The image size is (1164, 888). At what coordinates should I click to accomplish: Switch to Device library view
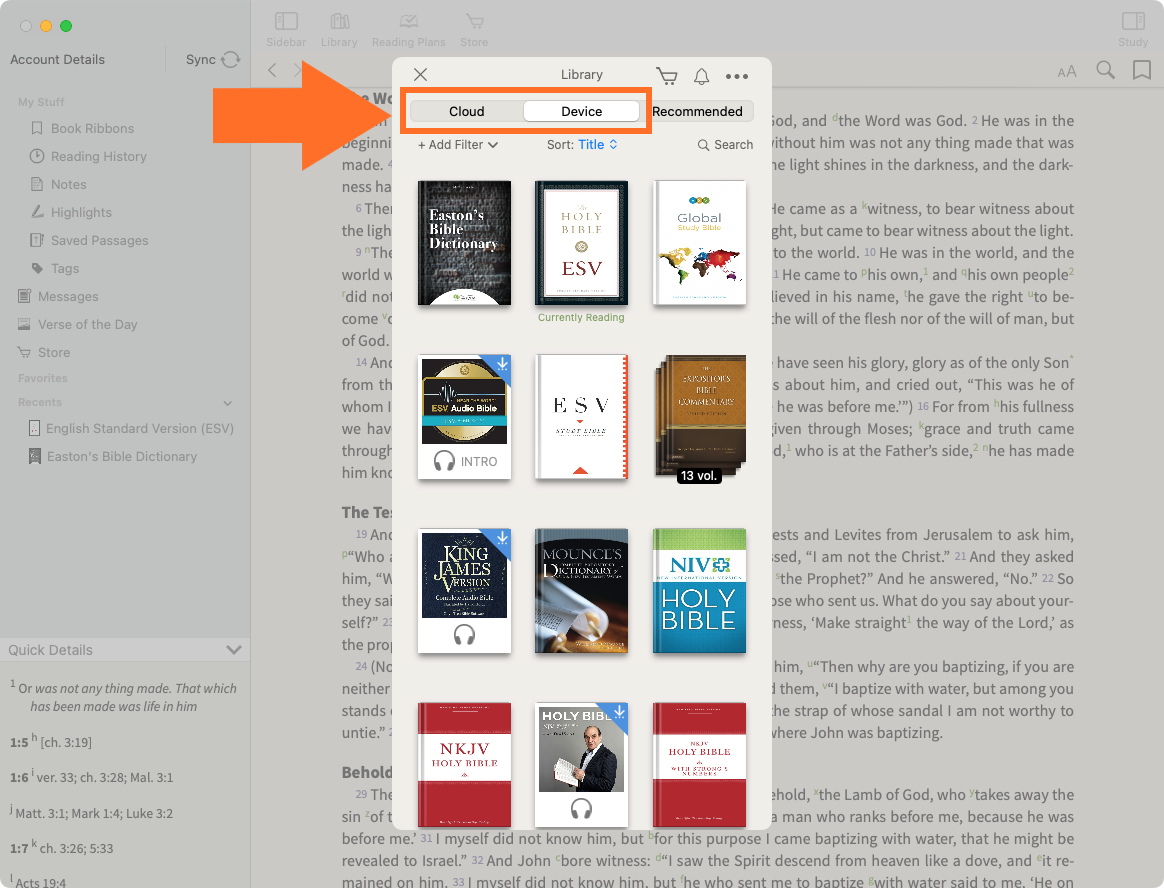pos(581,111)
